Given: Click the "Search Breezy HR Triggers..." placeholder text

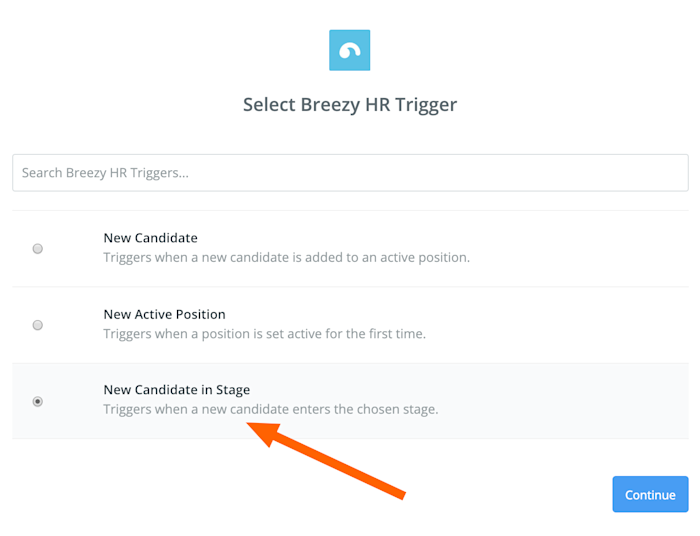Looking at the screenshot, I should [x=105, y=173].
